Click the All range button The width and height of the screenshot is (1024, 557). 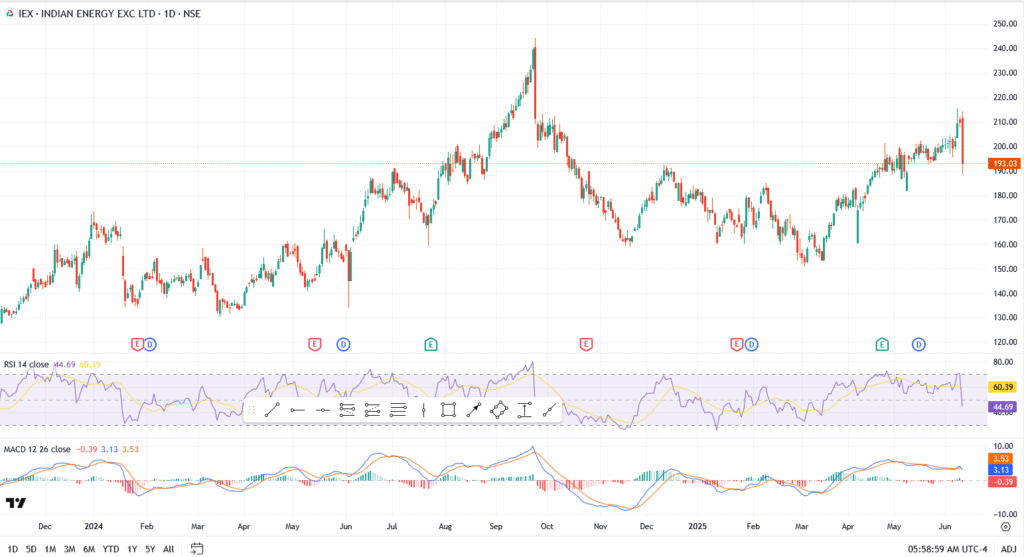(168, 549)
